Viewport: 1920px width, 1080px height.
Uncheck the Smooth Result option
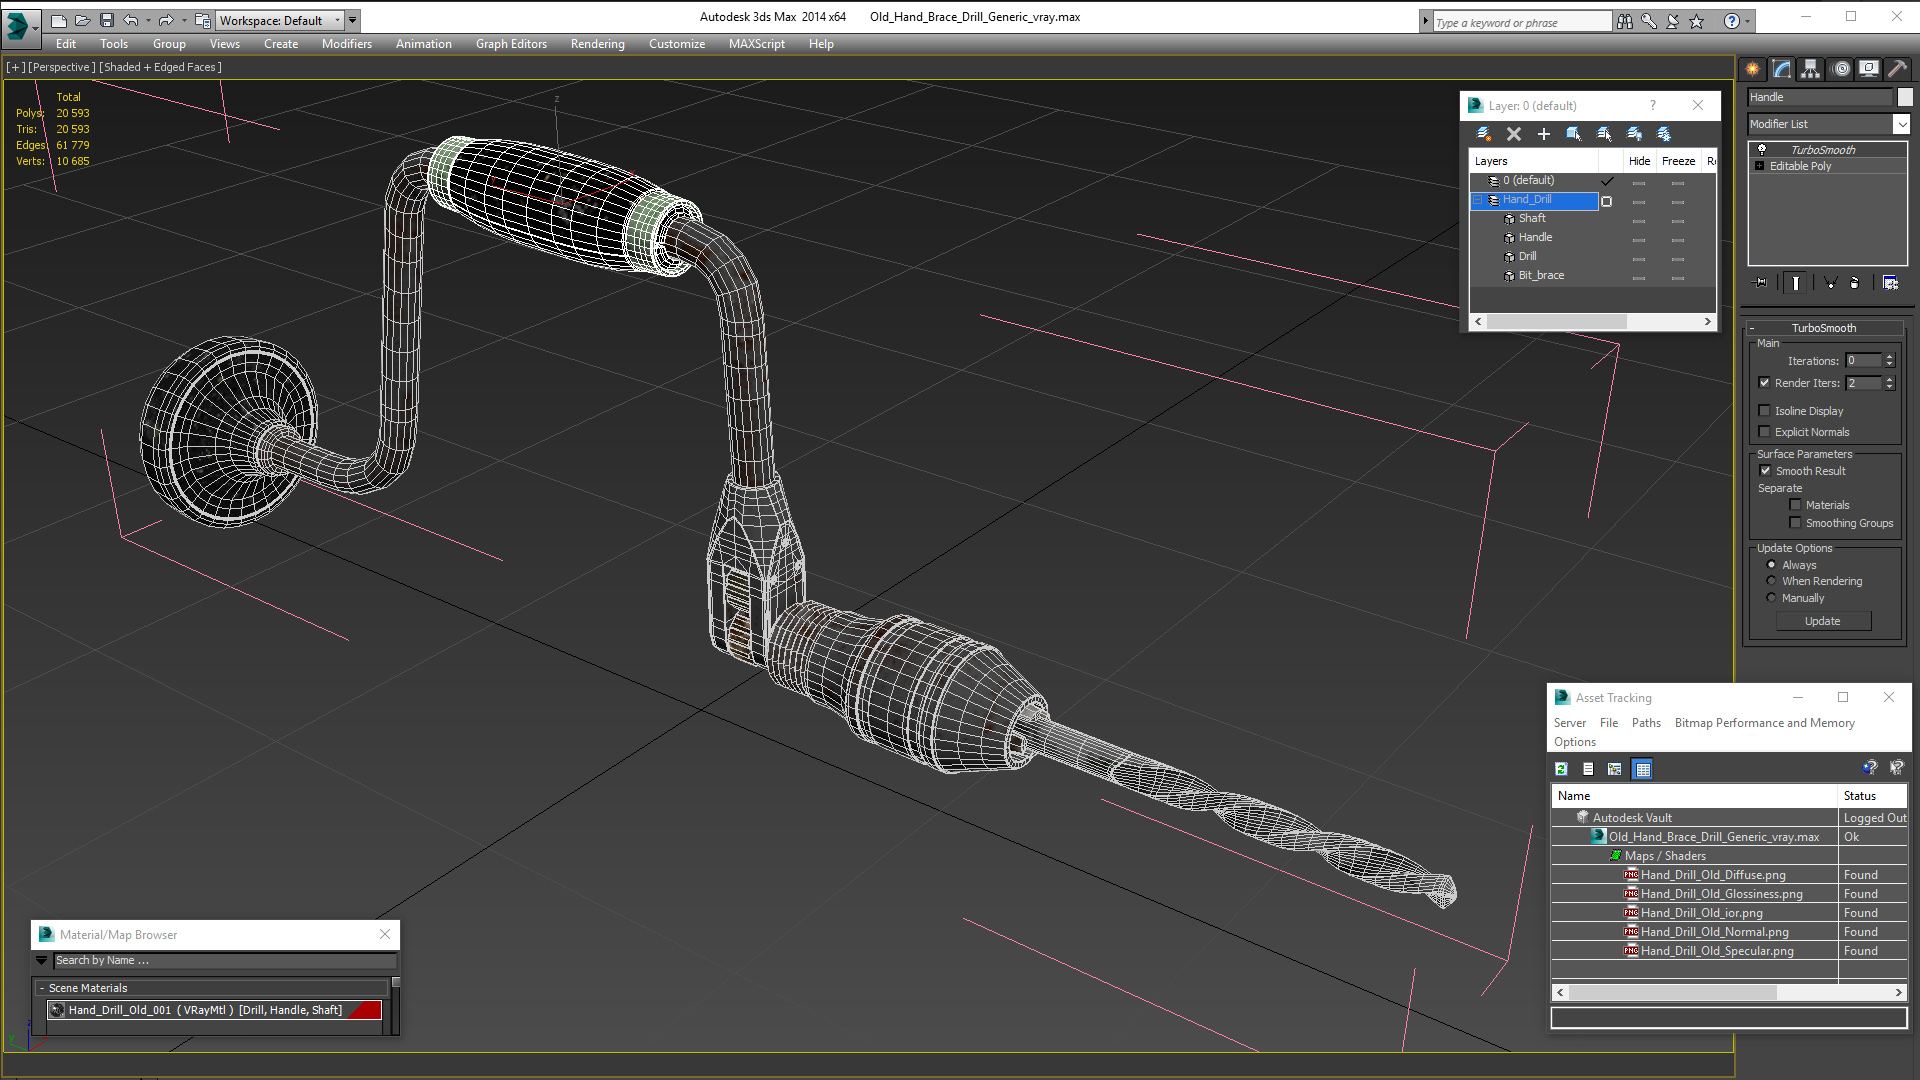click(1766, 471)
